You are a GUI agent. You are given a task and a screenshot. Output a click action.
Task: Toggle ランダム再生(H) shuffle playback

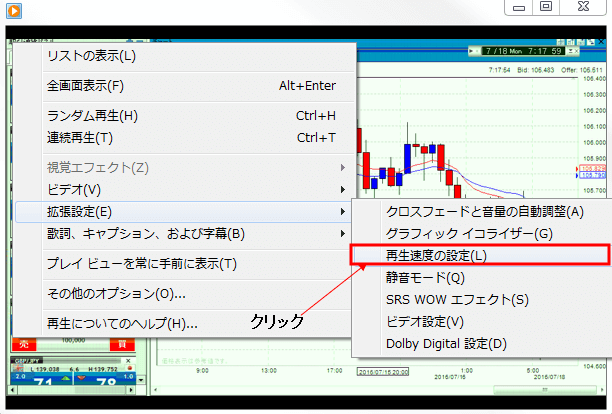click(93, 115)
